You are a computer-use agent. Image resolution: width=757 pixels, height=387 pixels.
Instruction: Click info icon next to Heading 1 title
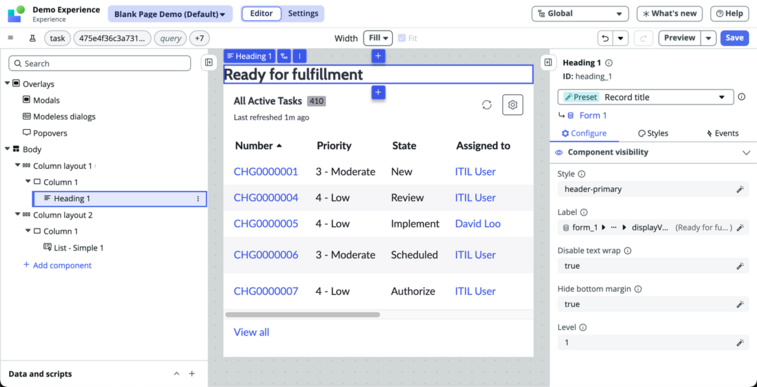pos(609,63)
